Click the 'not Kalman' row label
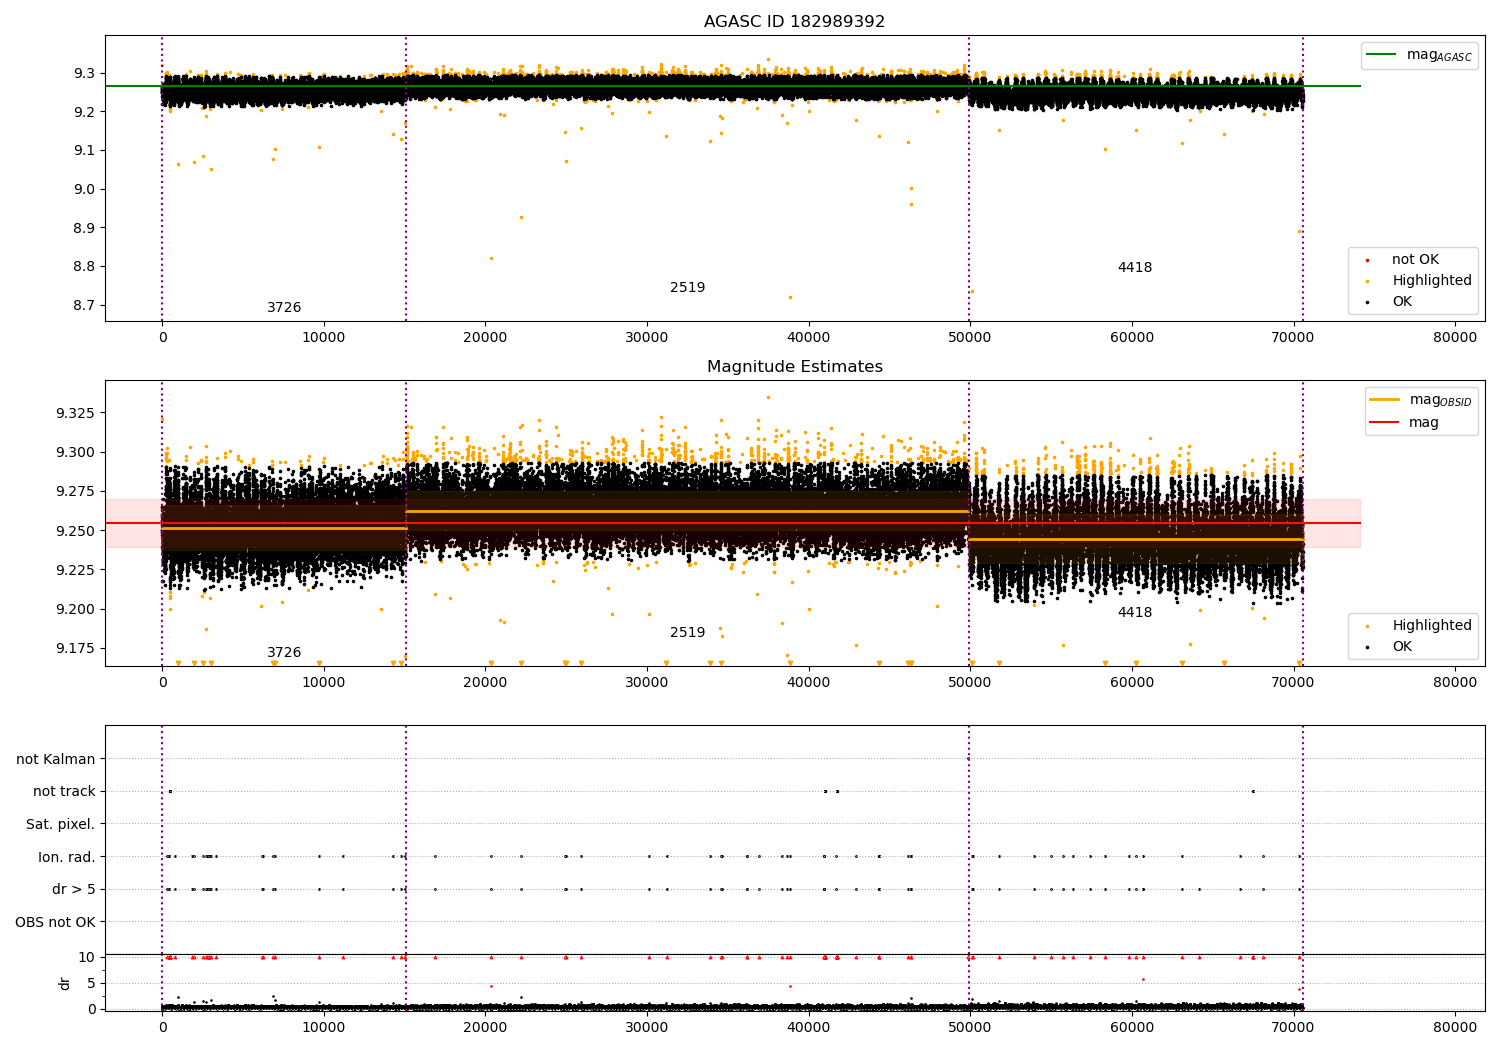 point(56,760)
